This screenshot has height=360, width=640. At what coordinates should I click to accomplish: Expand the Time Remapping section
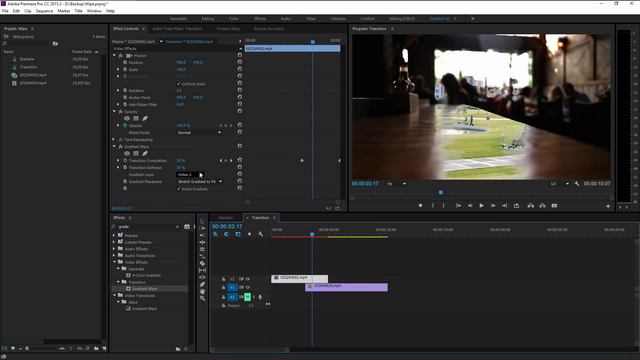tap(114, 140)
